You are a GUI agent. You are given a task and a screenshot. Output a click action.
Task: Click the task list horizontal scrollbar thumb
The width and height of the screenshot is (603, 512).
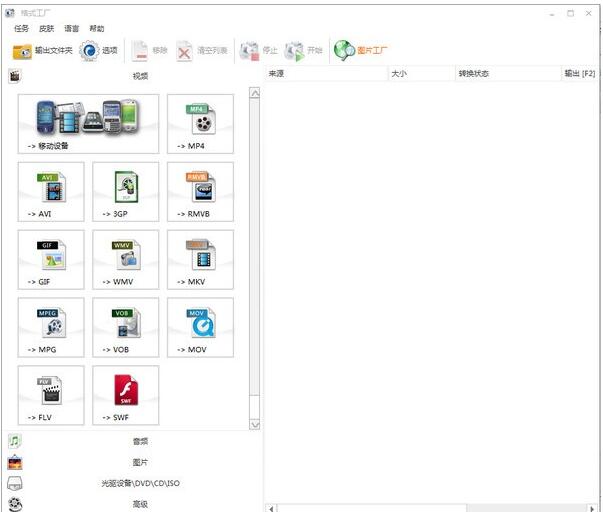[371, 509]
